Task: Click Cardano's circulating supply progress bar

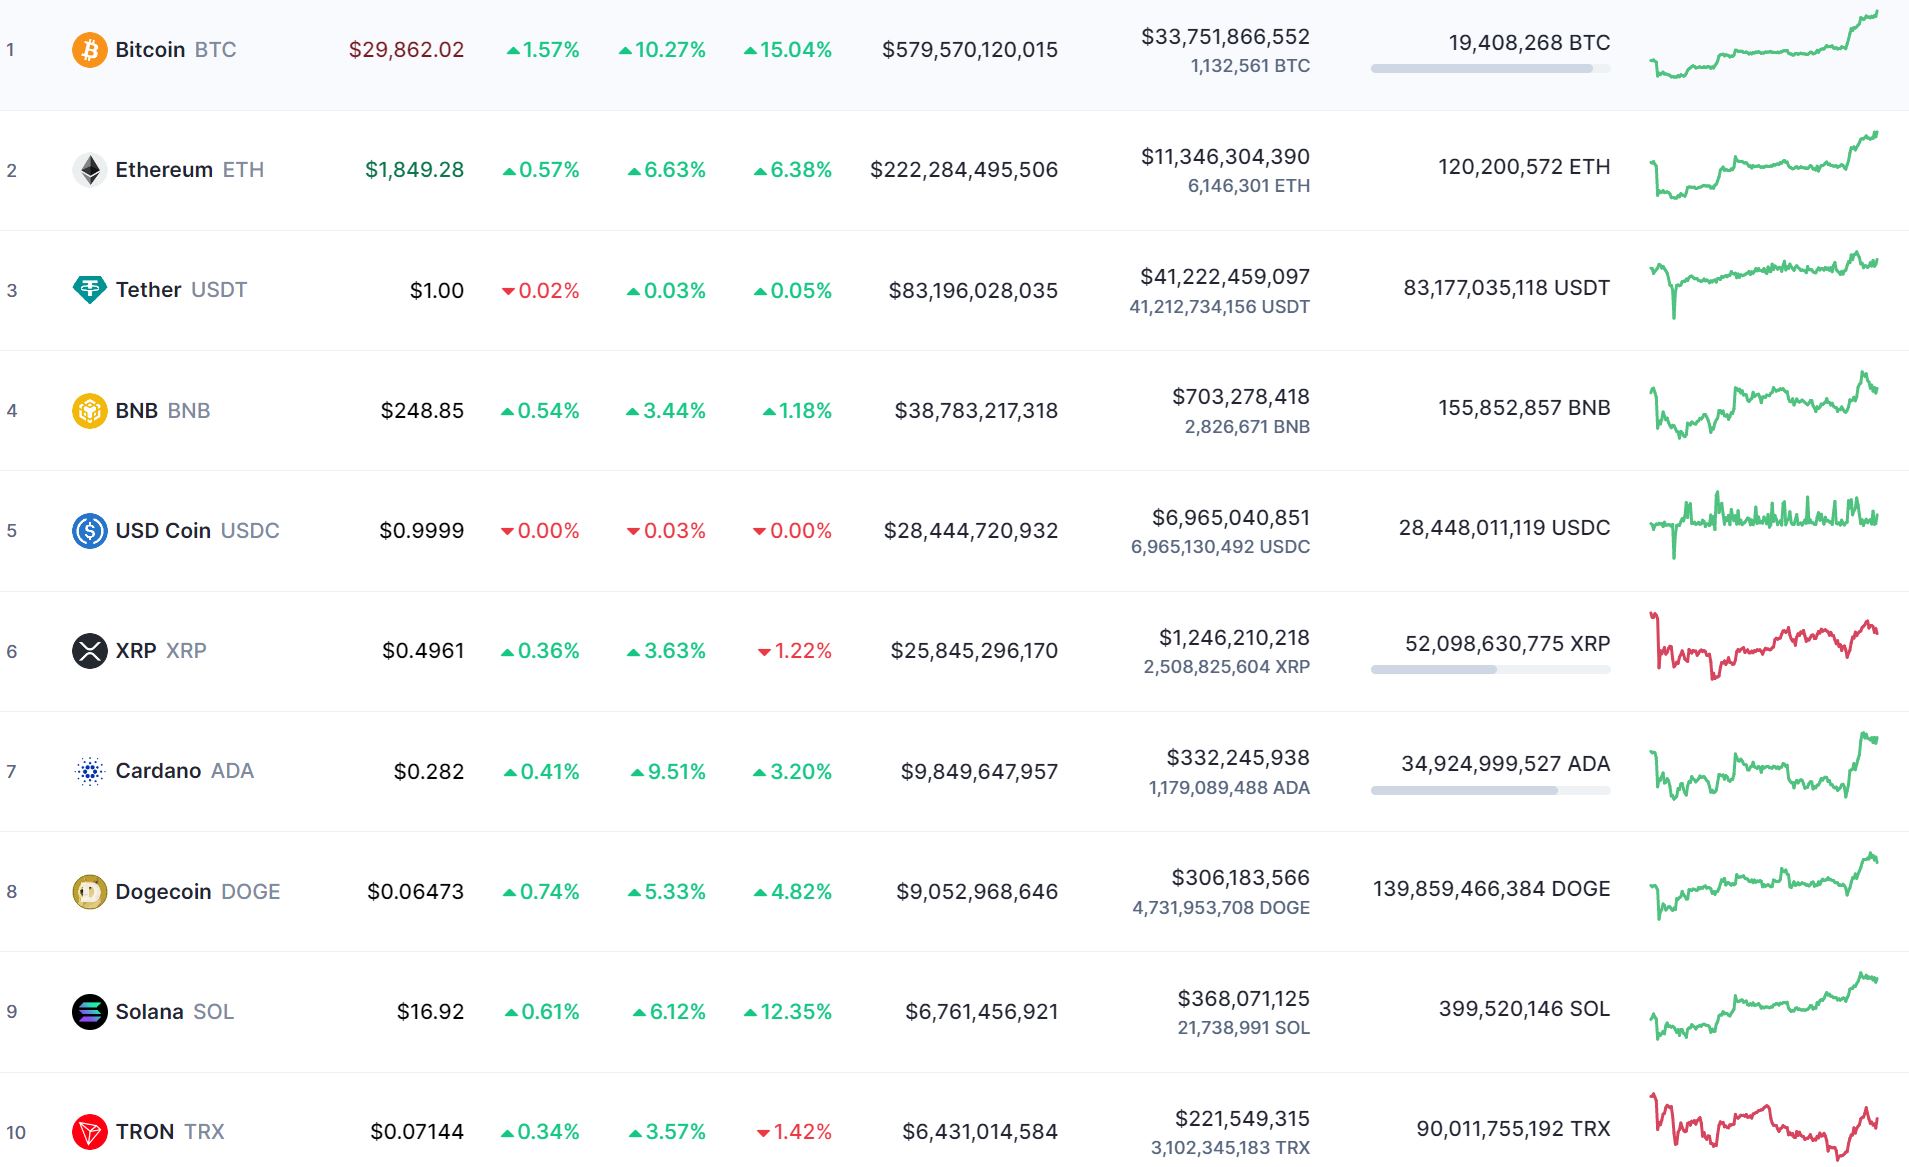Action: coord(1490,790)
